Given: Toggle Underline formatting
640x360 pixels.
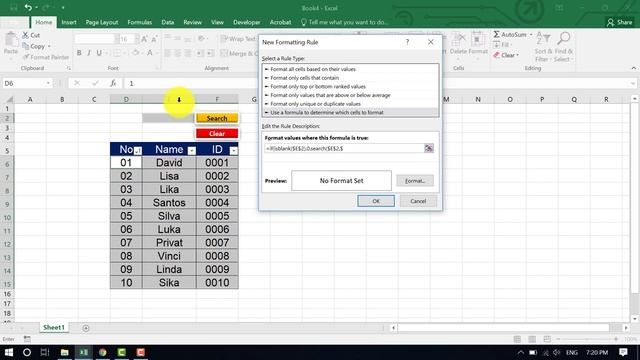Looking at the screenshot, I should pos(99,53).
